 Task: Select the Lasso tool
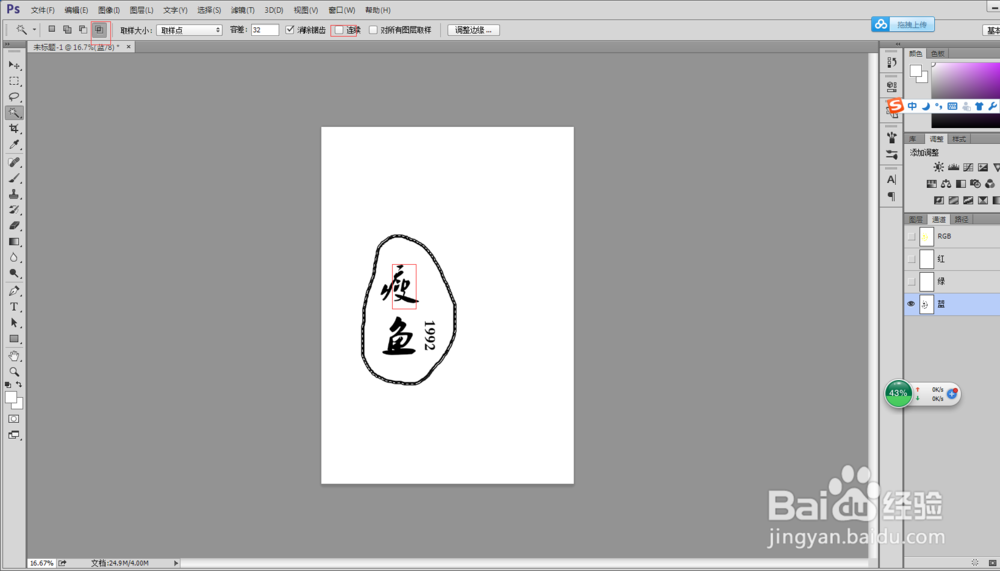(x=14, y=97)
